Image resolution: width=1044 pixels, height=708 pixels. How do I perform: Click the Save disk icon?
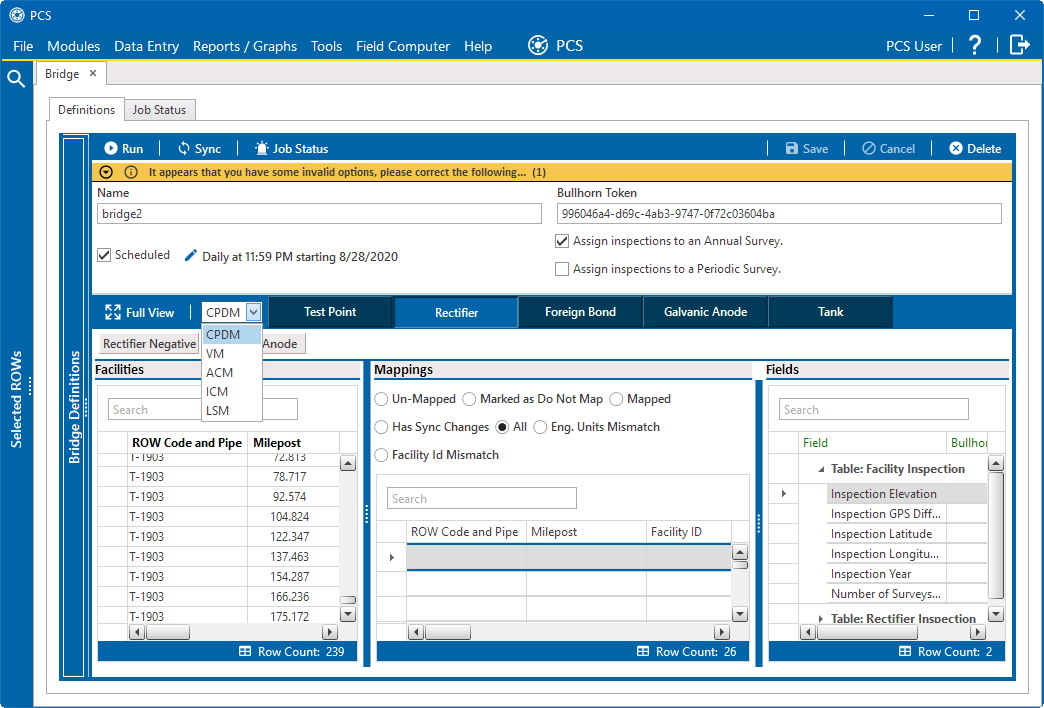[x=792, y=149]
